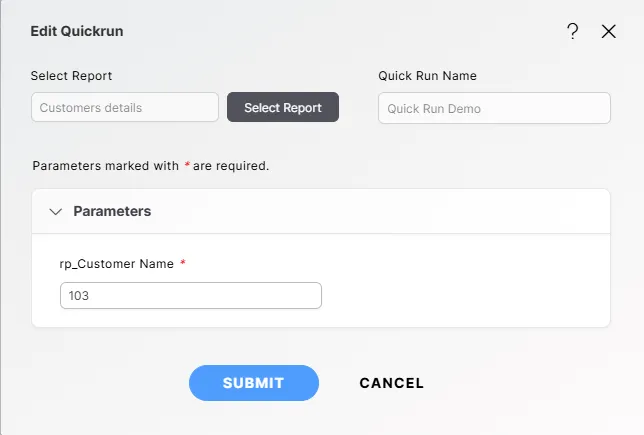Screen dimensions: 644x435
Task: Click the Select Report button
Action: point(283,108)
